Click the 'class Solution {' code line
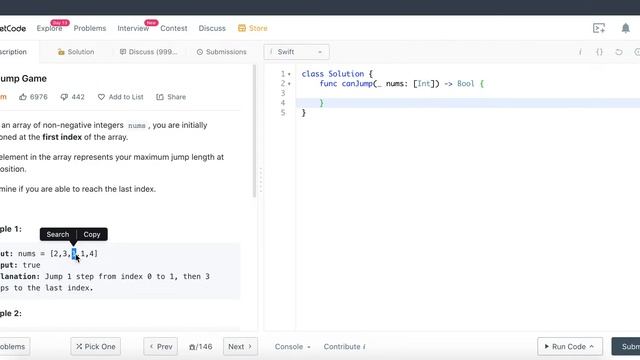 point(337,74)
